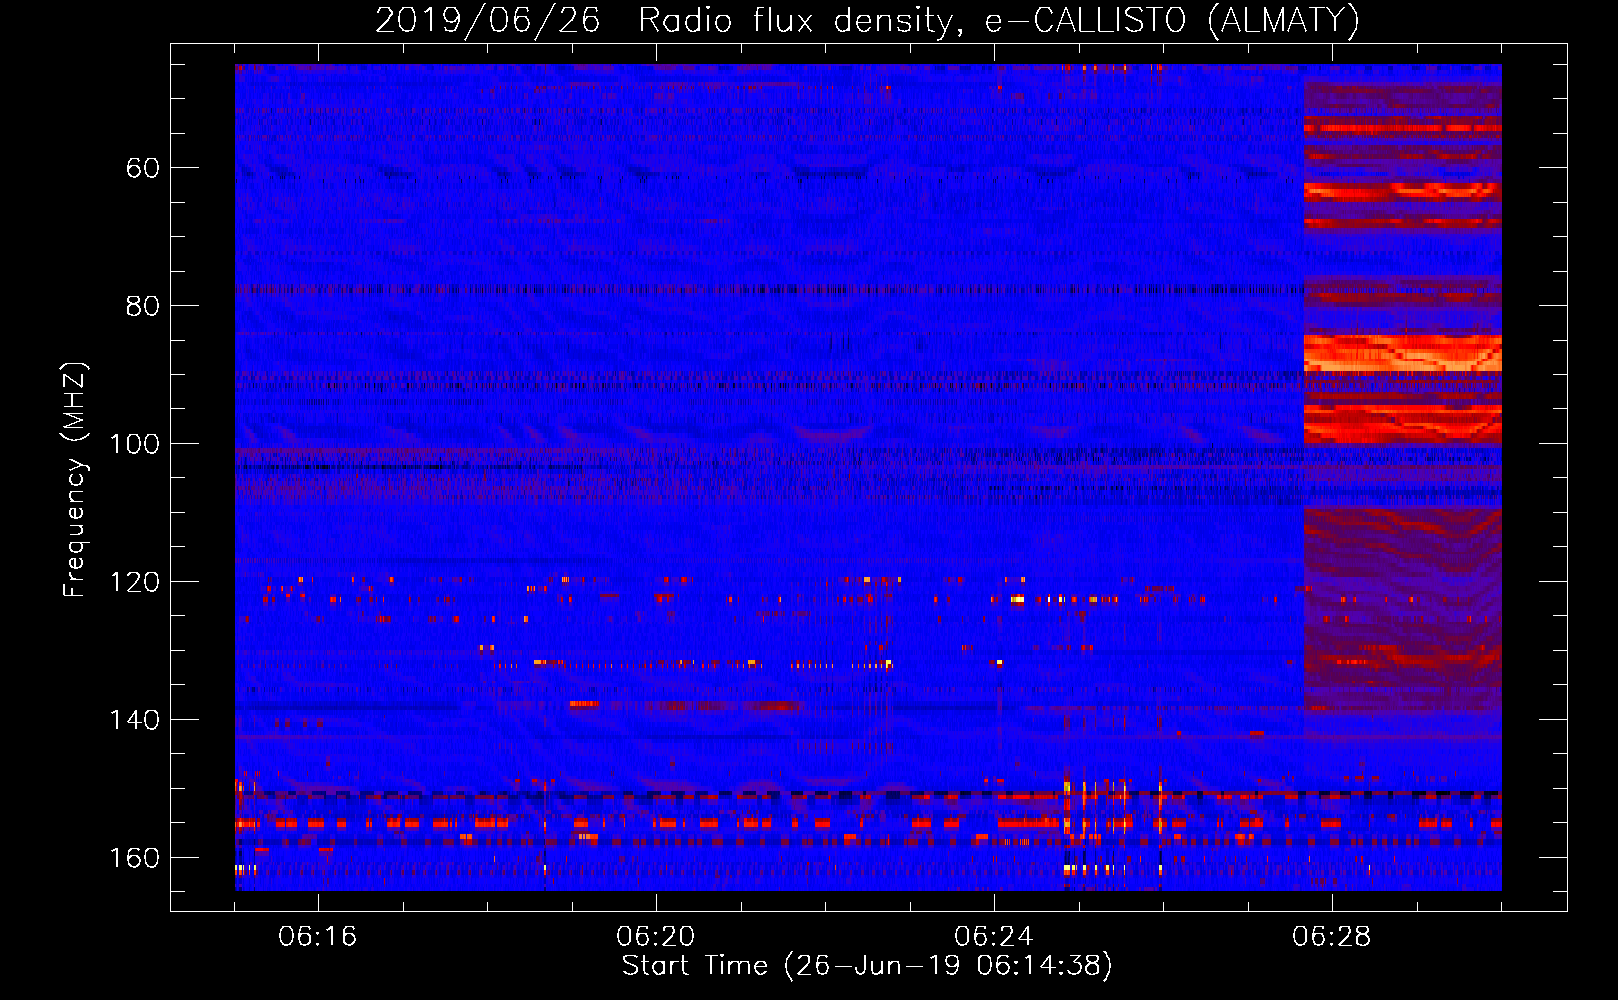The width and height of the screenshot is (1618, 1000).
Task: Click the 'Start Time (26-Jun-19 06:14:38)' label
Action: [x=867, y=966]
